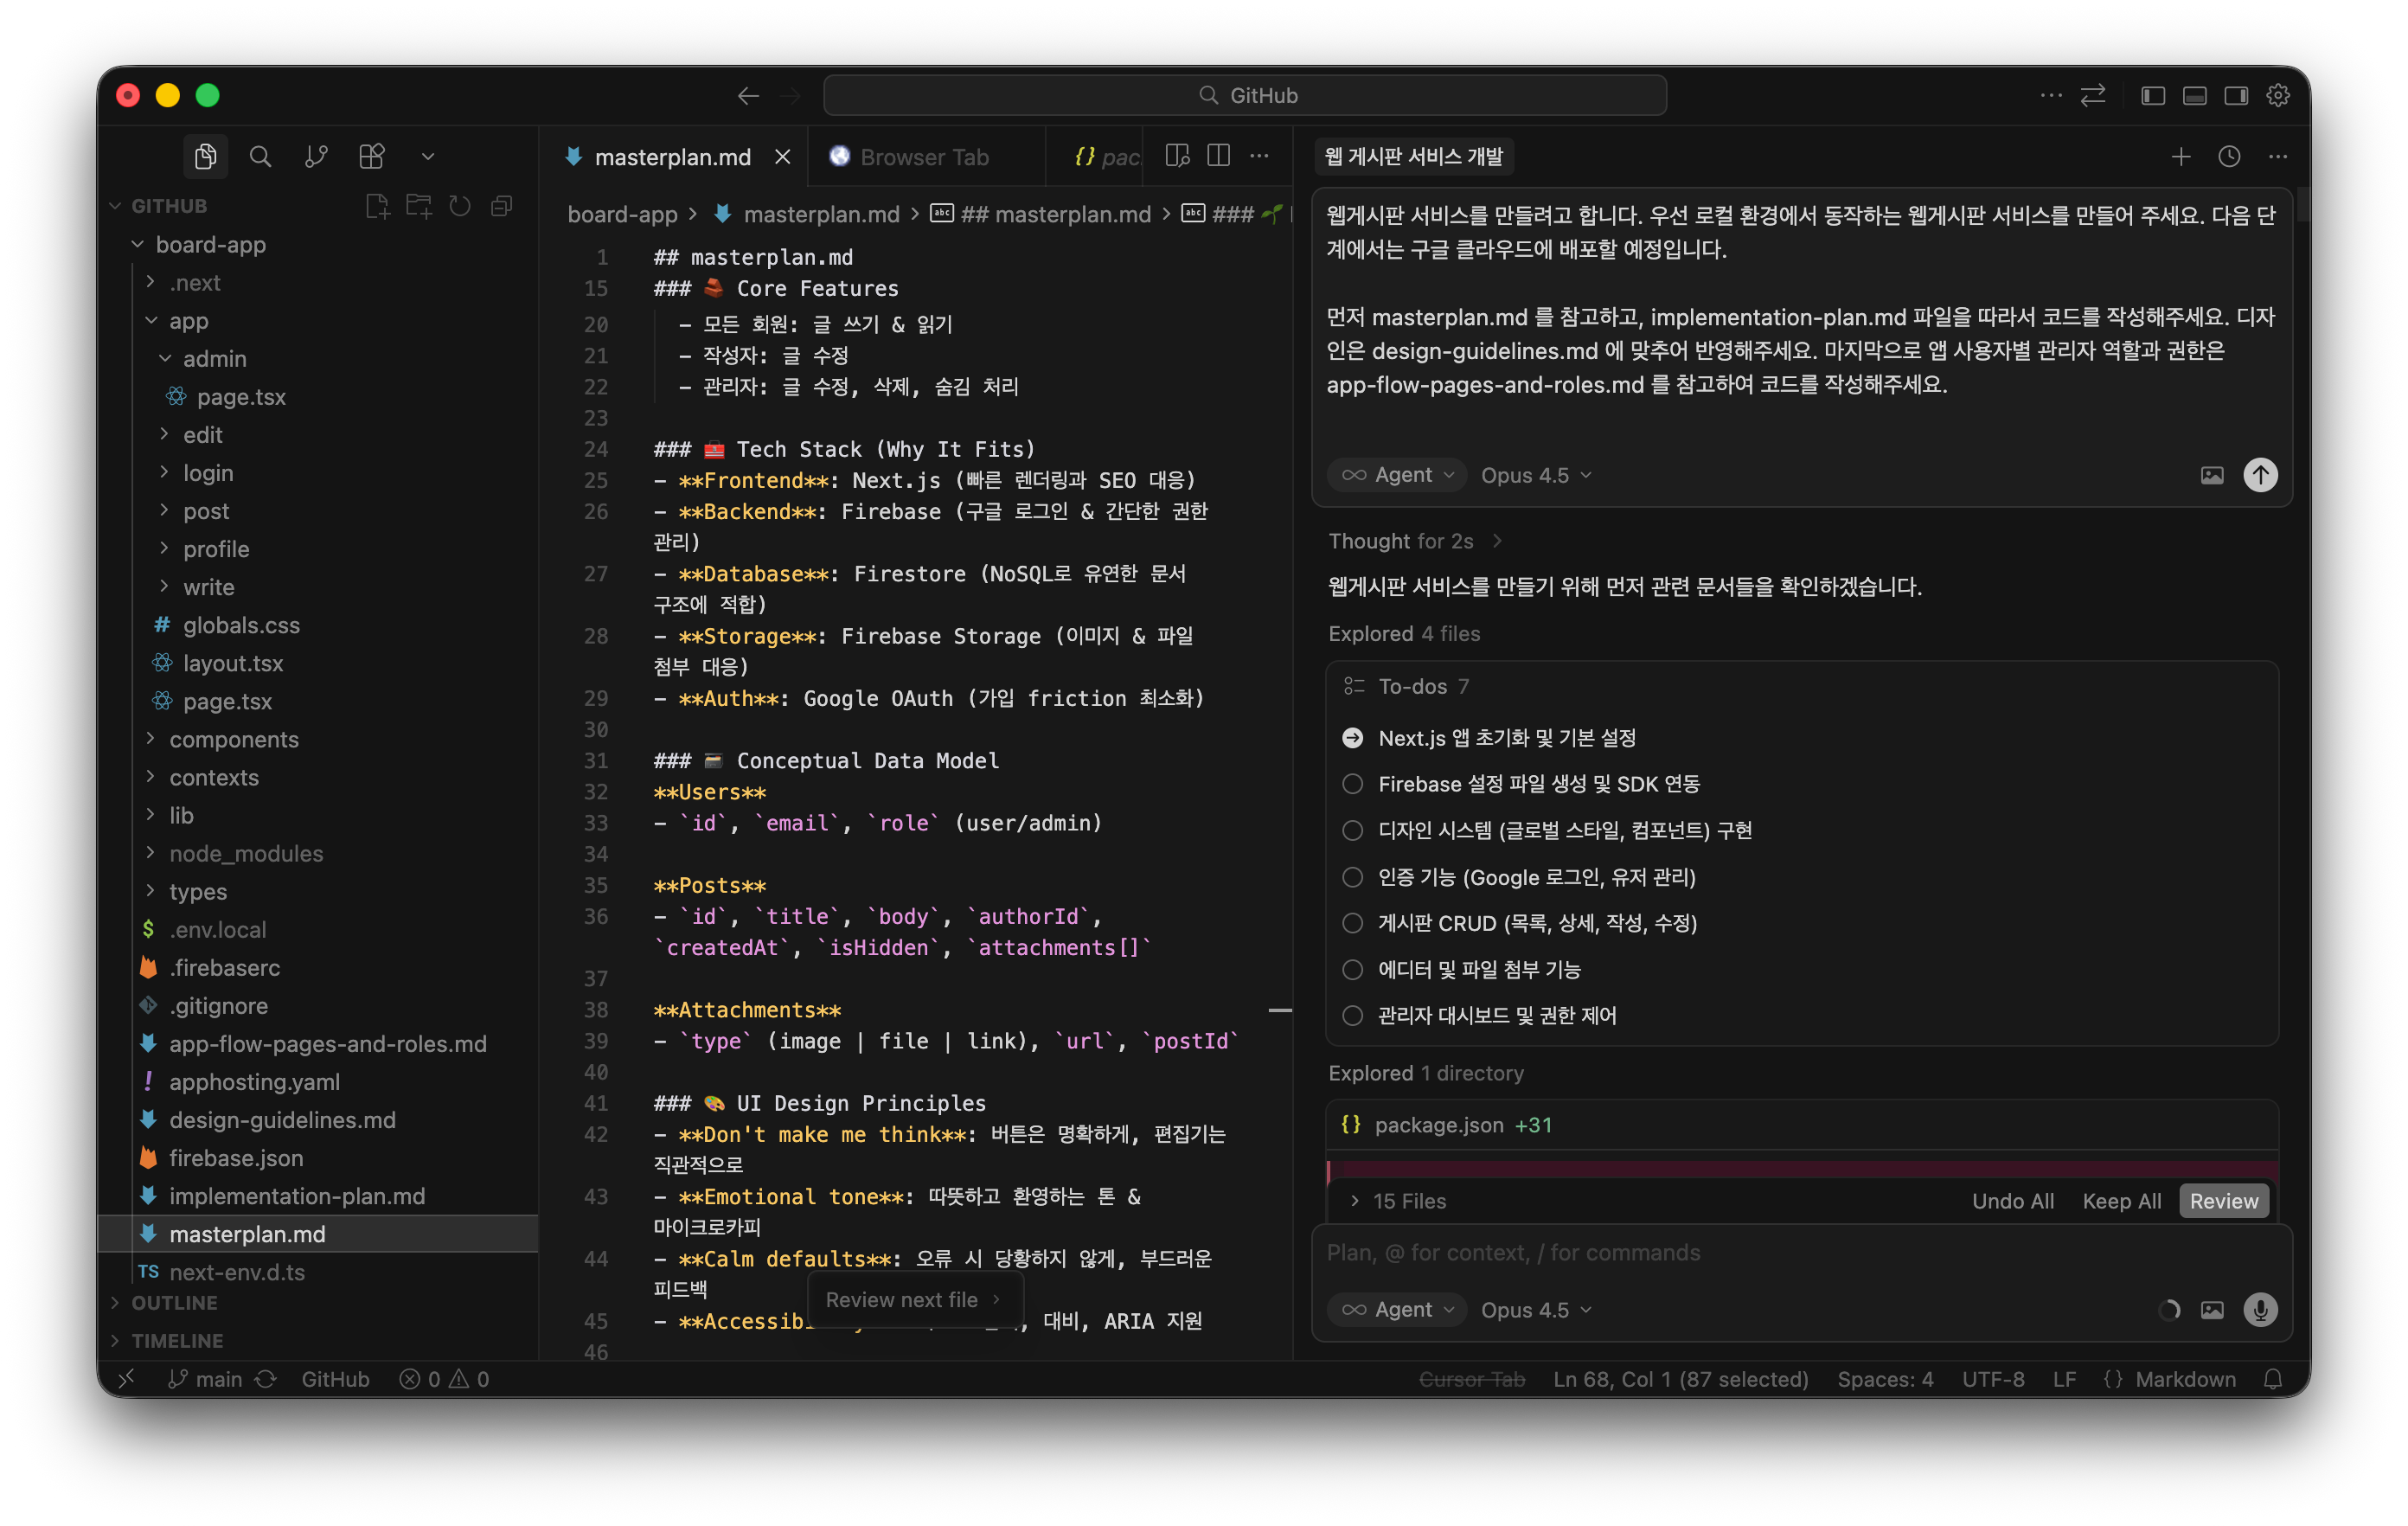Start a new chat with plus icon
Image resolution: width=2408 pixels, height=1526 pixels.
[x=2181, y=157]
